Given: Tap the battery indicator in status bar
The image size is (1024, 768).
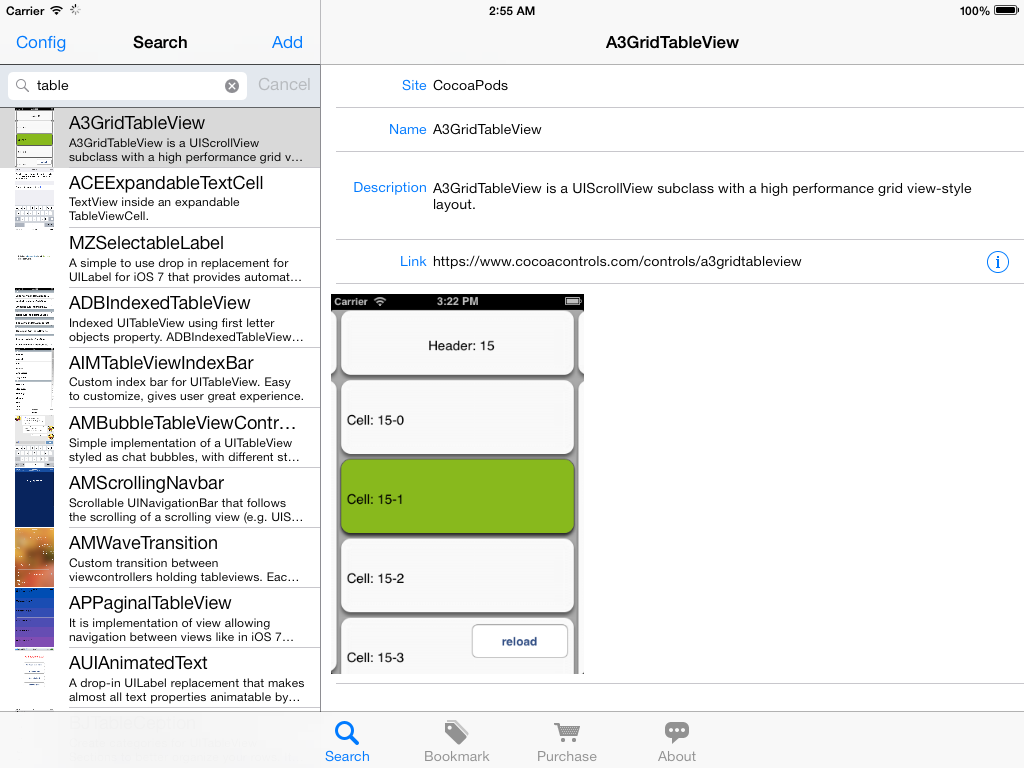Looking at the screenshot, I should [x=1006, y=10].
